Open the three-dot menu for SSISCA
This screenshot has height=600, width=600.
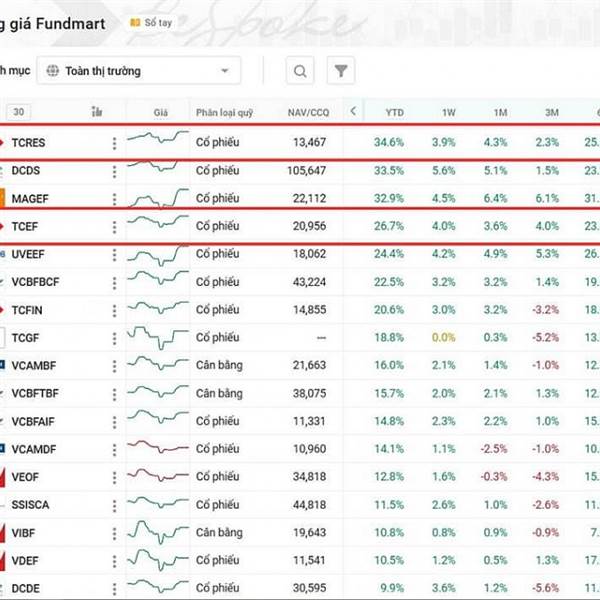click(114, 504)
